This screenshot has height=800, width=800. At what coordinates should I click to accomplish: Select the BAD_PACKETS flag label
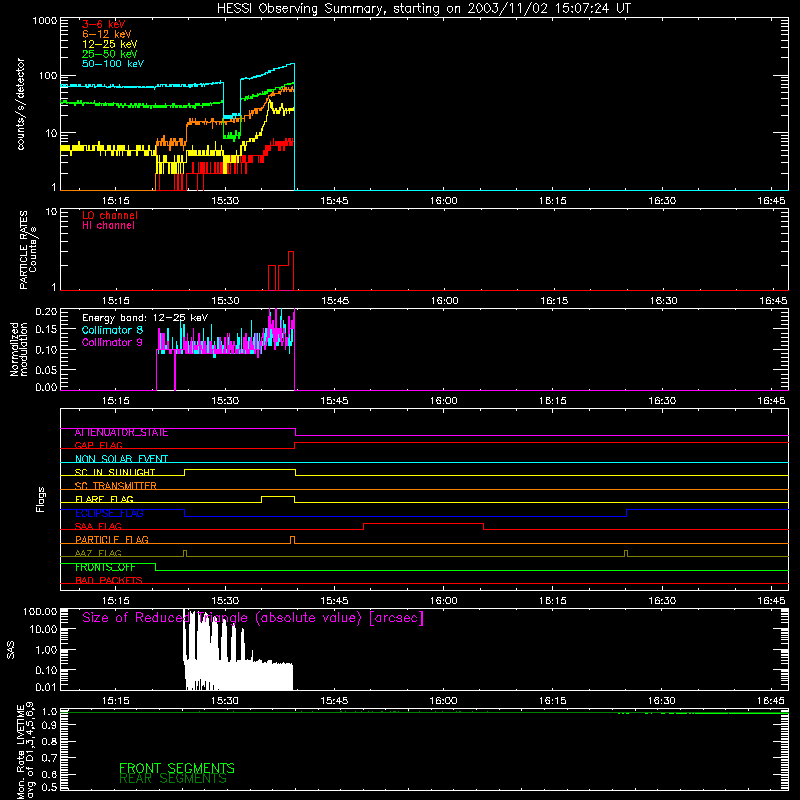tap(109, 580)
